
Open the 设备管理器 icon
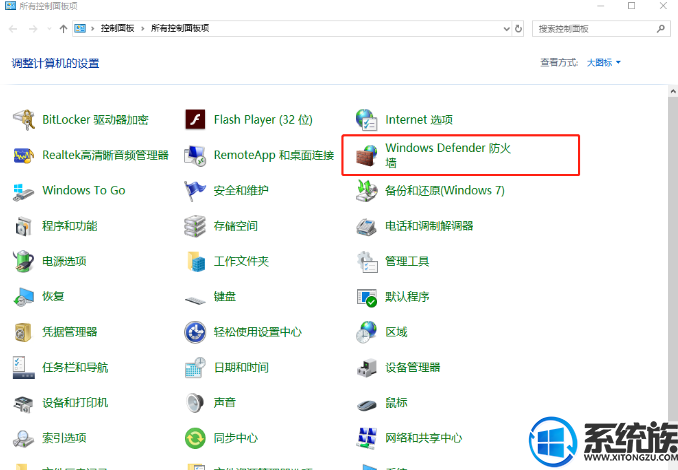(367, 368)
